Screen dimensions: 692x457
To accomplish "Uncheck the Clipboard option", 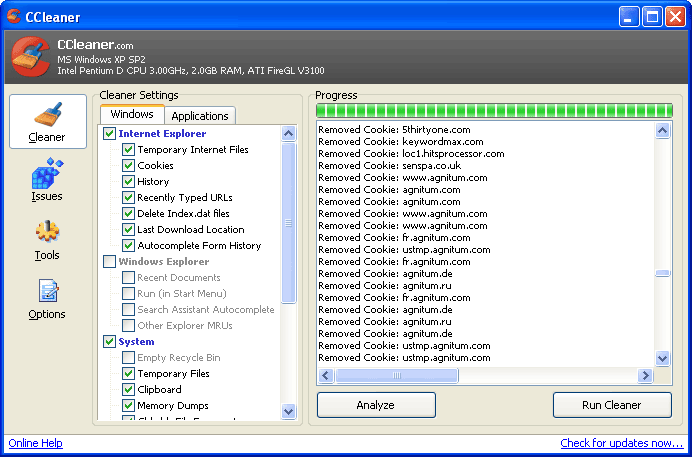I will [128, 389].
